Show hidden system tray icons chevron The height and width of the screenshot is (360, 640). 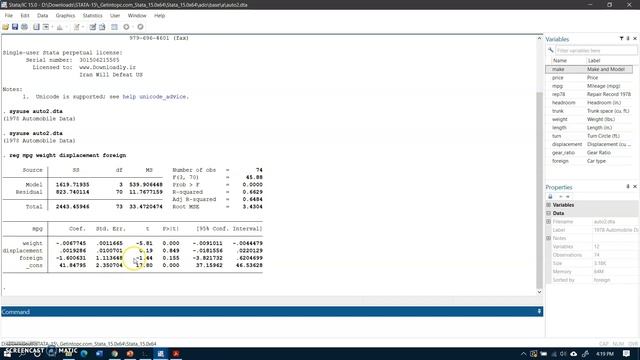click(x=523, y=354)
